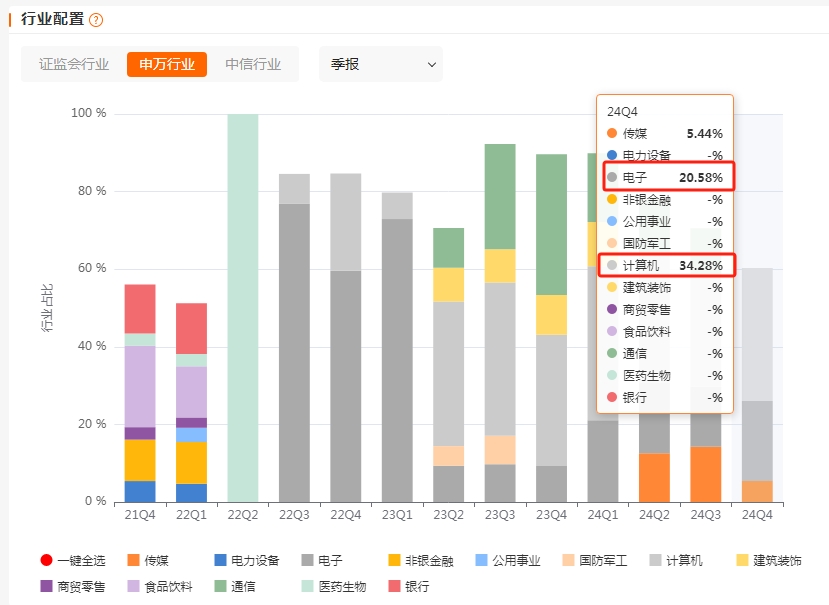Click the 23Q1 axis label
Screen dimensions: 829x605
(x=397, y=515)
